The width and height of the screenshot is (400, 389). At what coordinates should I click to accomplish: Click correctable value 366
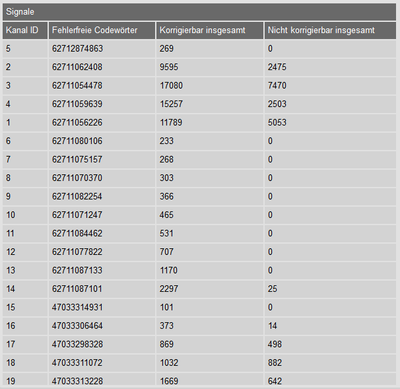point(166,197)
